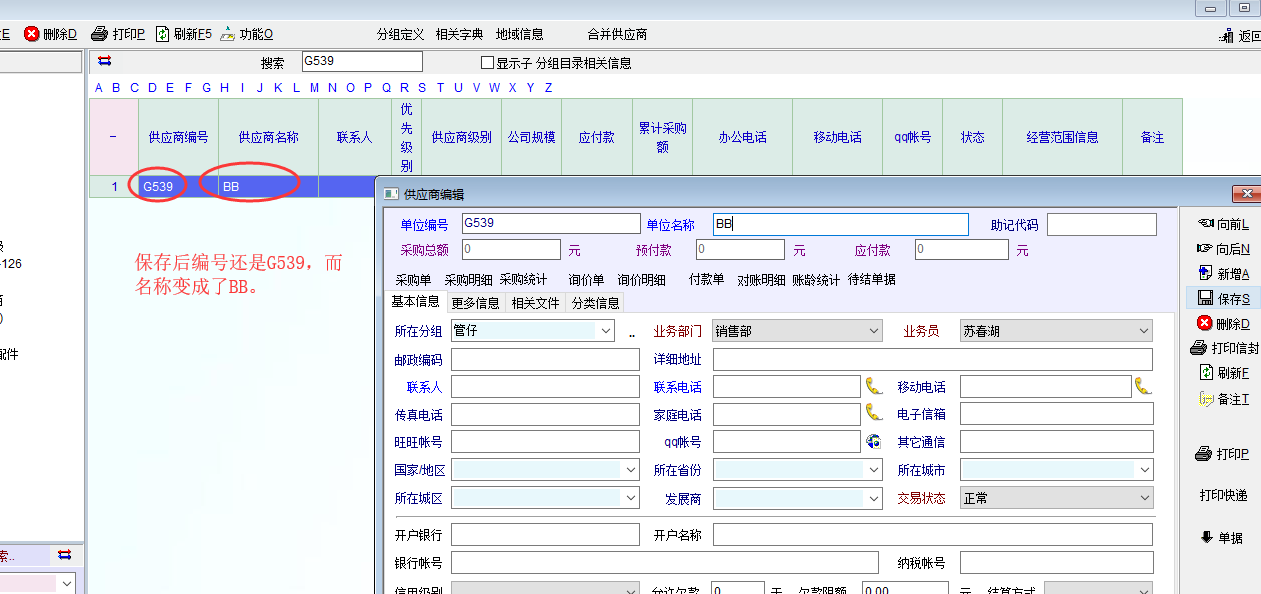This screenshot has height=594, width=1261.
Task: Click the 对账明细 link
Action: (760, 280)
